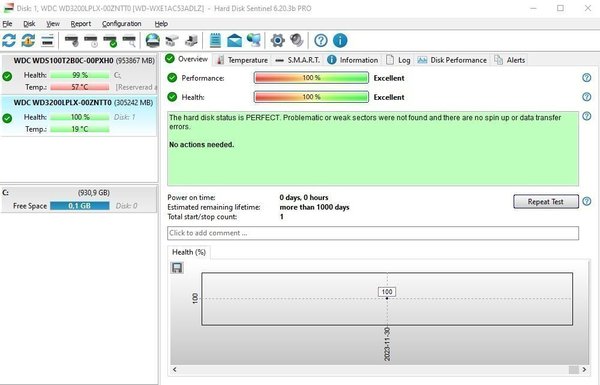
Task: Click the disk with magnifier toolbar icon
Action: (x=129, y=41)
